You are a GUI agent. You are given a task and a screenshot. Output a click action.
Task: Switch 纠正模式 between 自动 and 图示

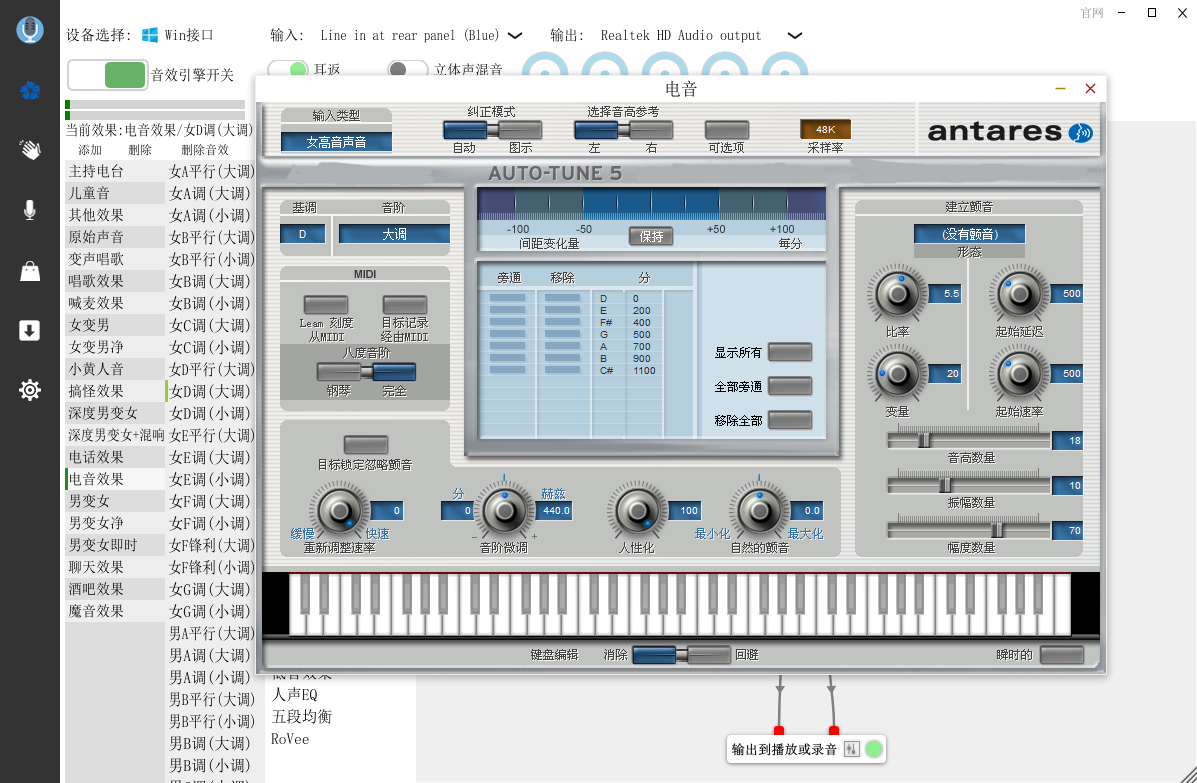coord(492,130)
